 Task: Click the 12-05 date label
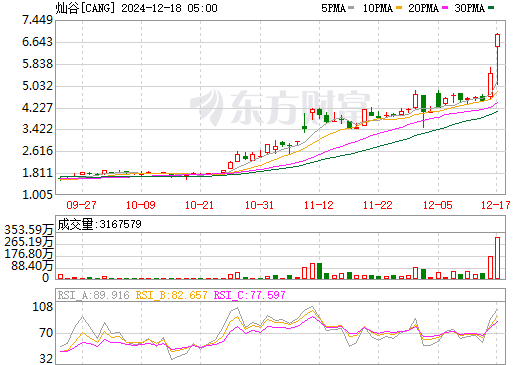pos(438,205)
